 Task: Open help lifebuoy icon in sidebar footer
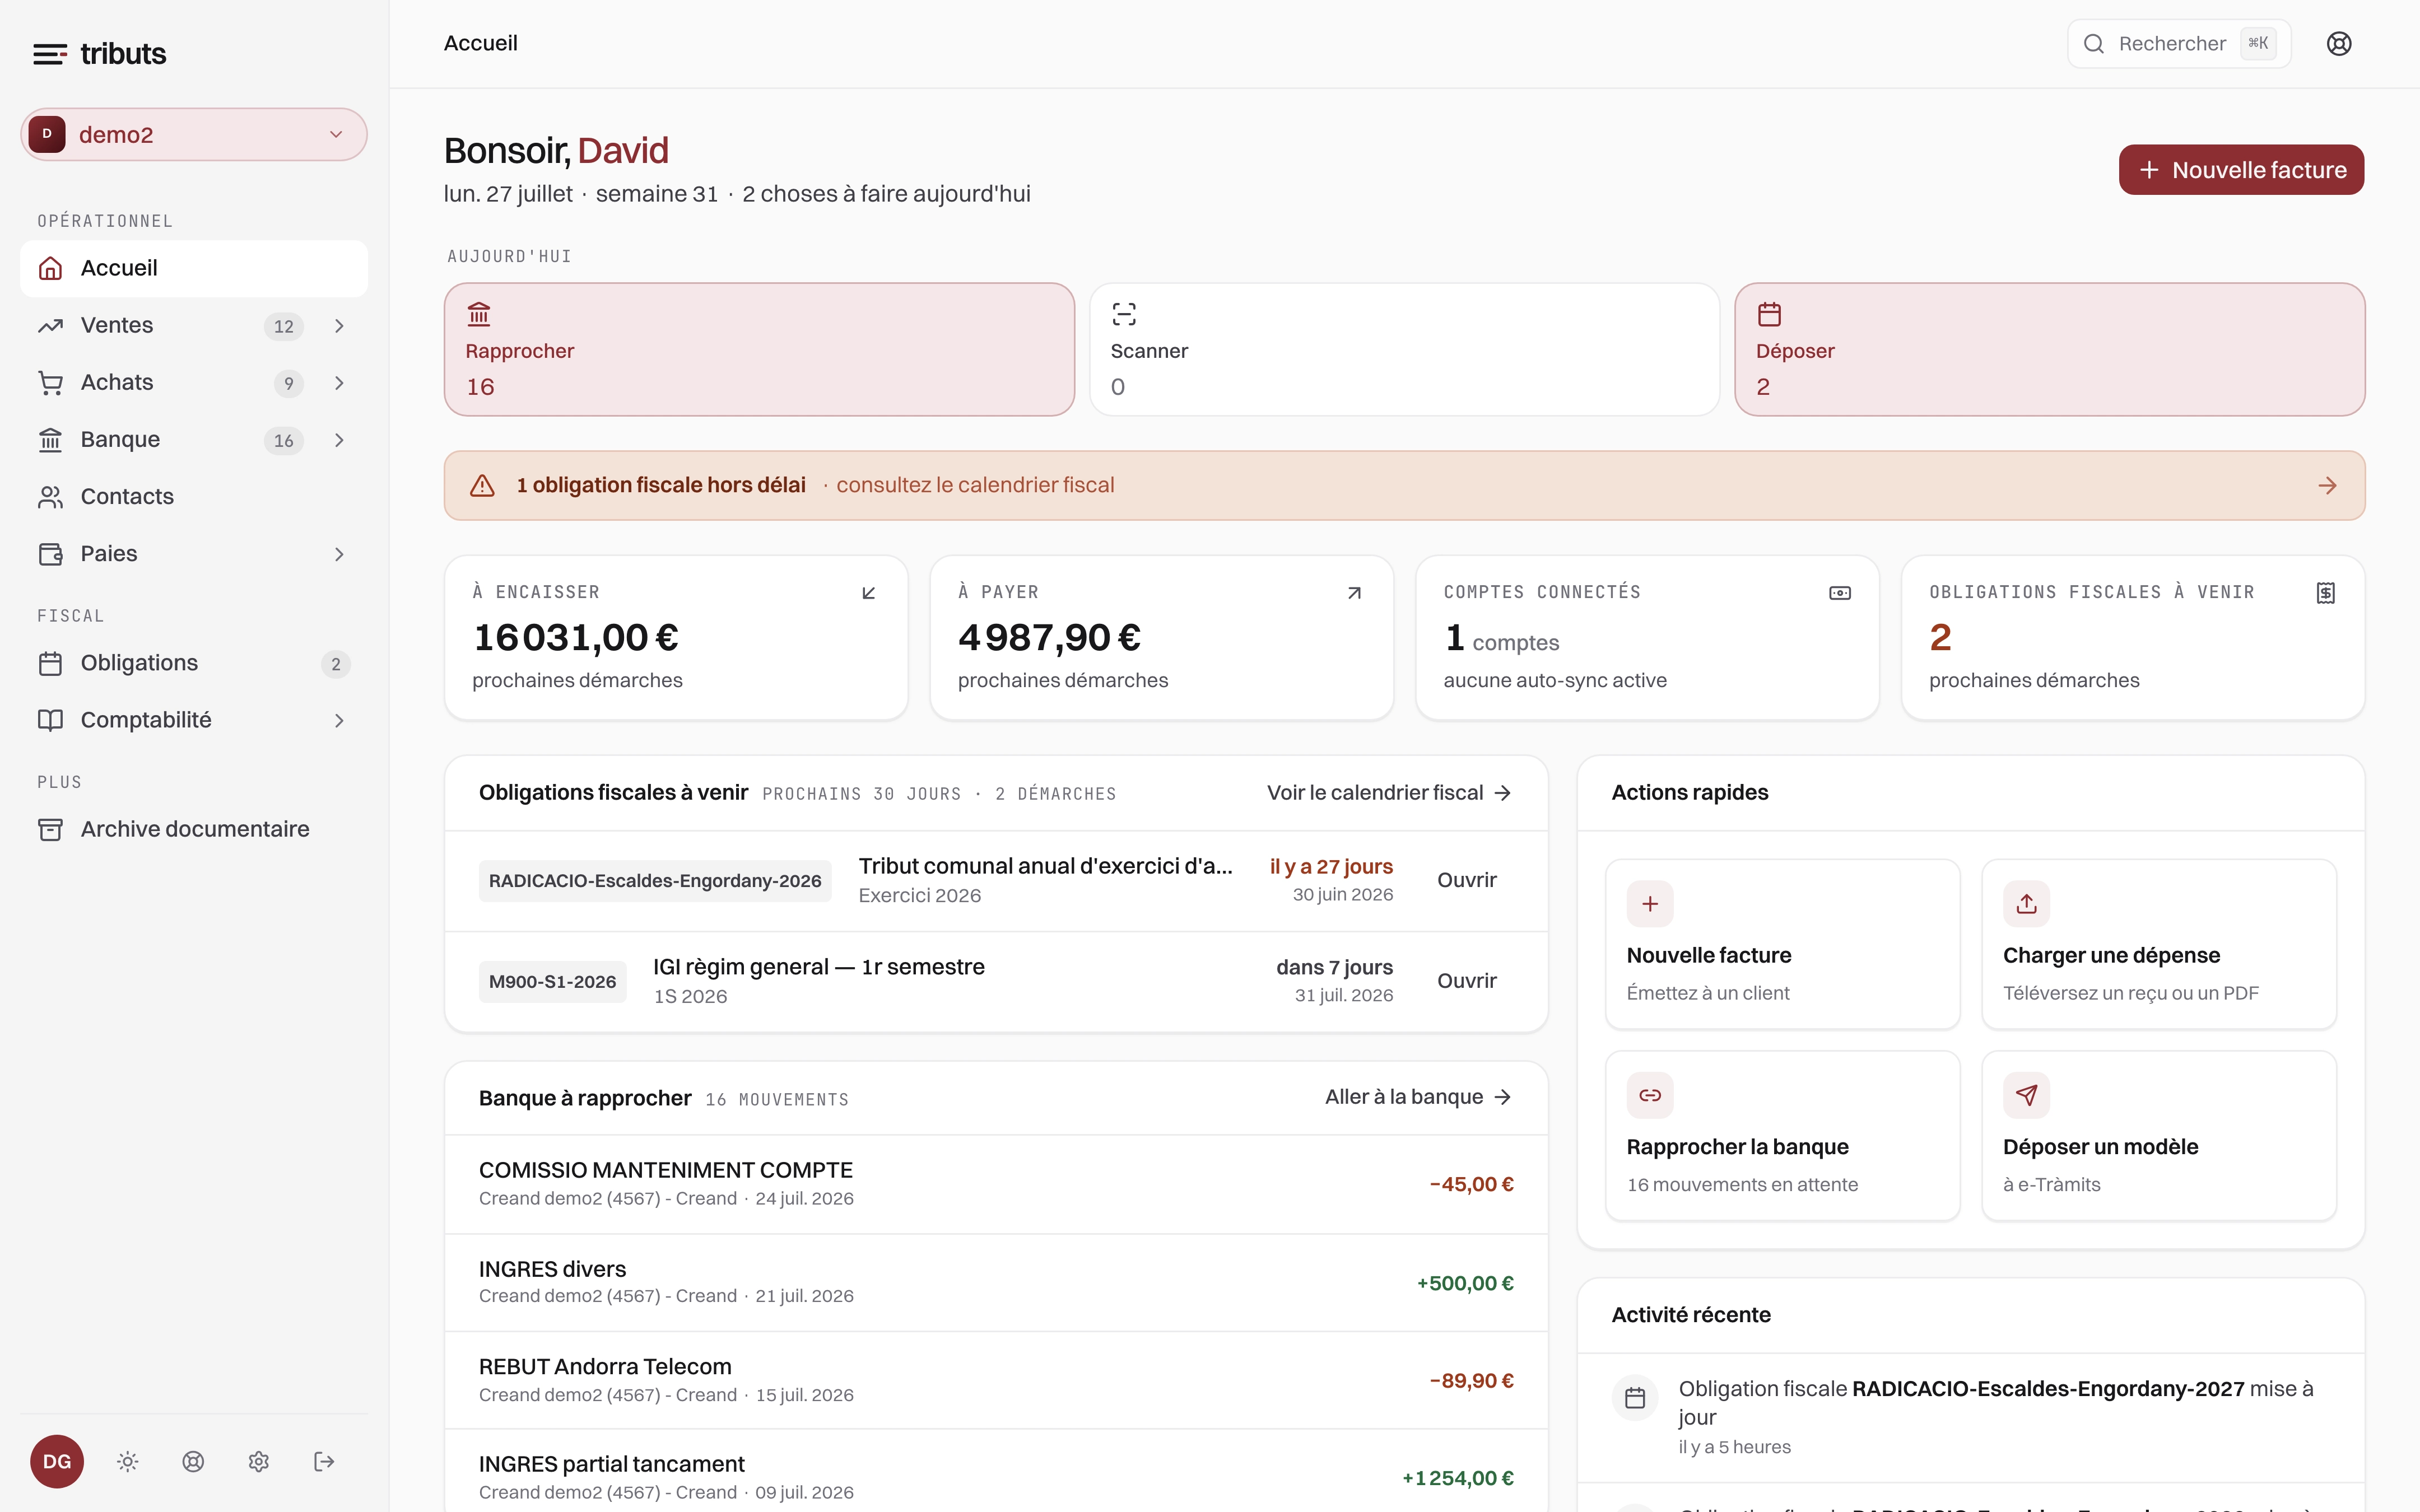click(193, 1462)
